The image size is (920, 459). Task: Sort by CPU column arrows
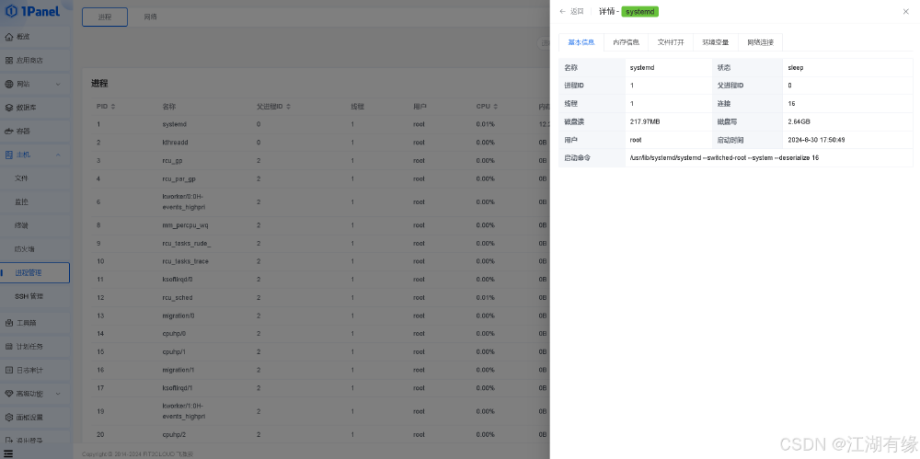pos(496,107)
